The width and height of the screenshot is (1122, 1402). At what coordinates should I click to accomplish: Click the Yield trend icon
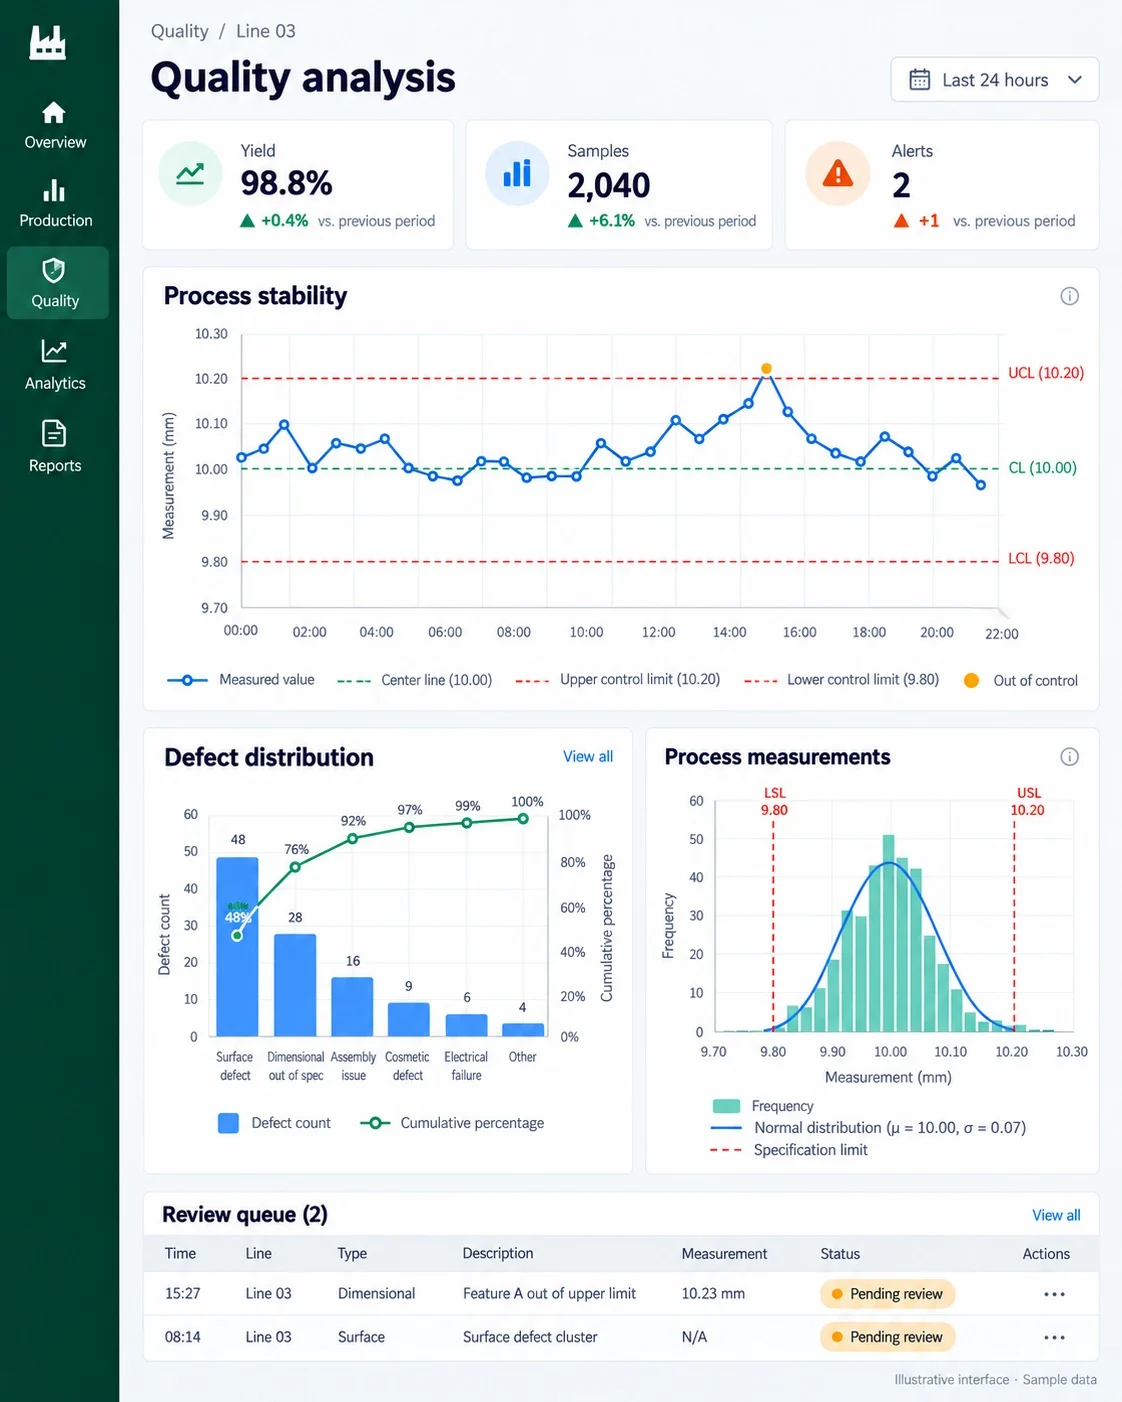pyautogui.click(x=190, y=174)
